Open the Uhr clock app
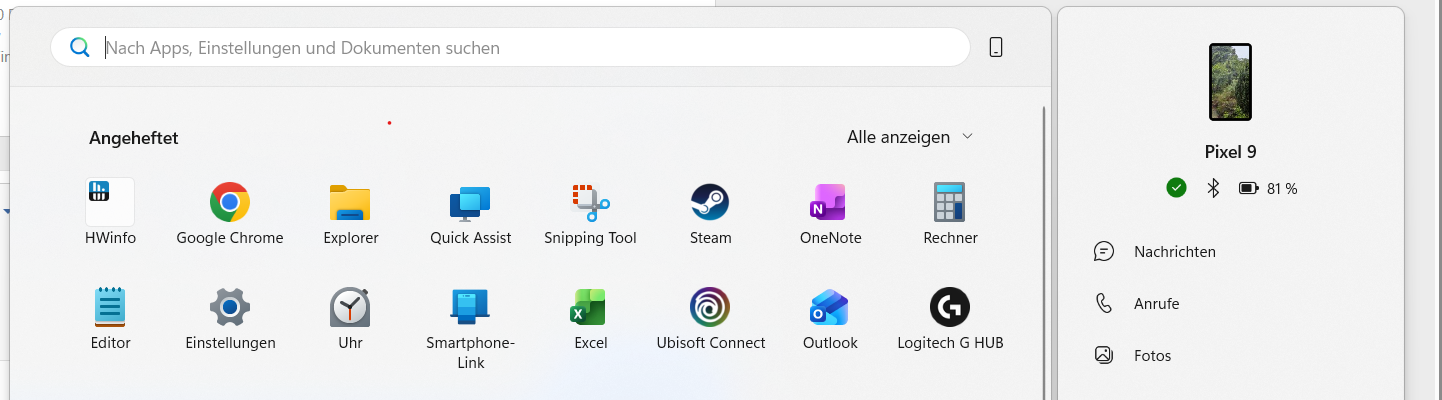 350,320
